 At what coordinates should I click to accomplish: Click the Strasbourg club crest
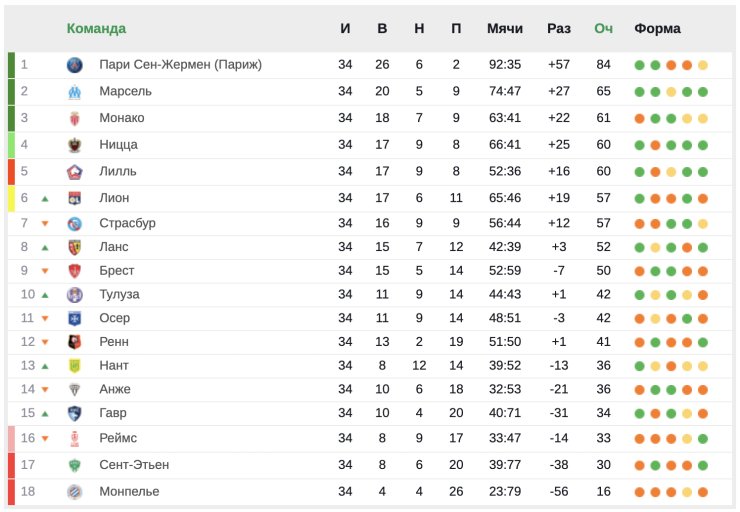(74, 223)
